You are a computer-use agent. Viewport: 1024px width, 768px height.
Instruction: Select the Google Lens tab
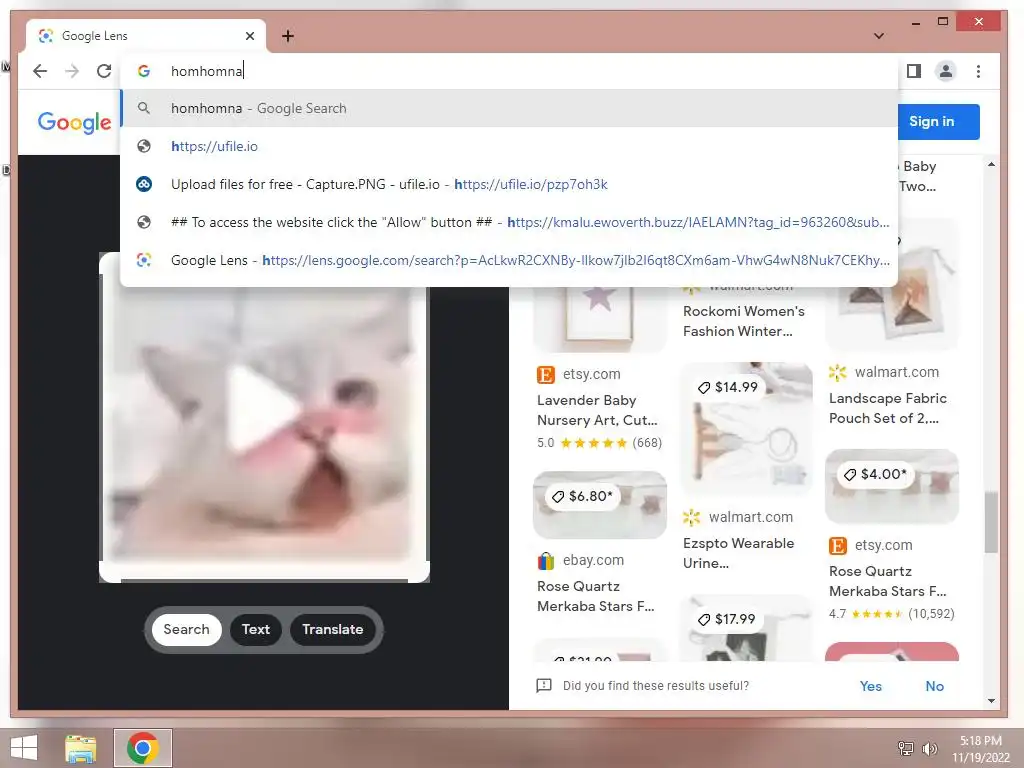146,36
